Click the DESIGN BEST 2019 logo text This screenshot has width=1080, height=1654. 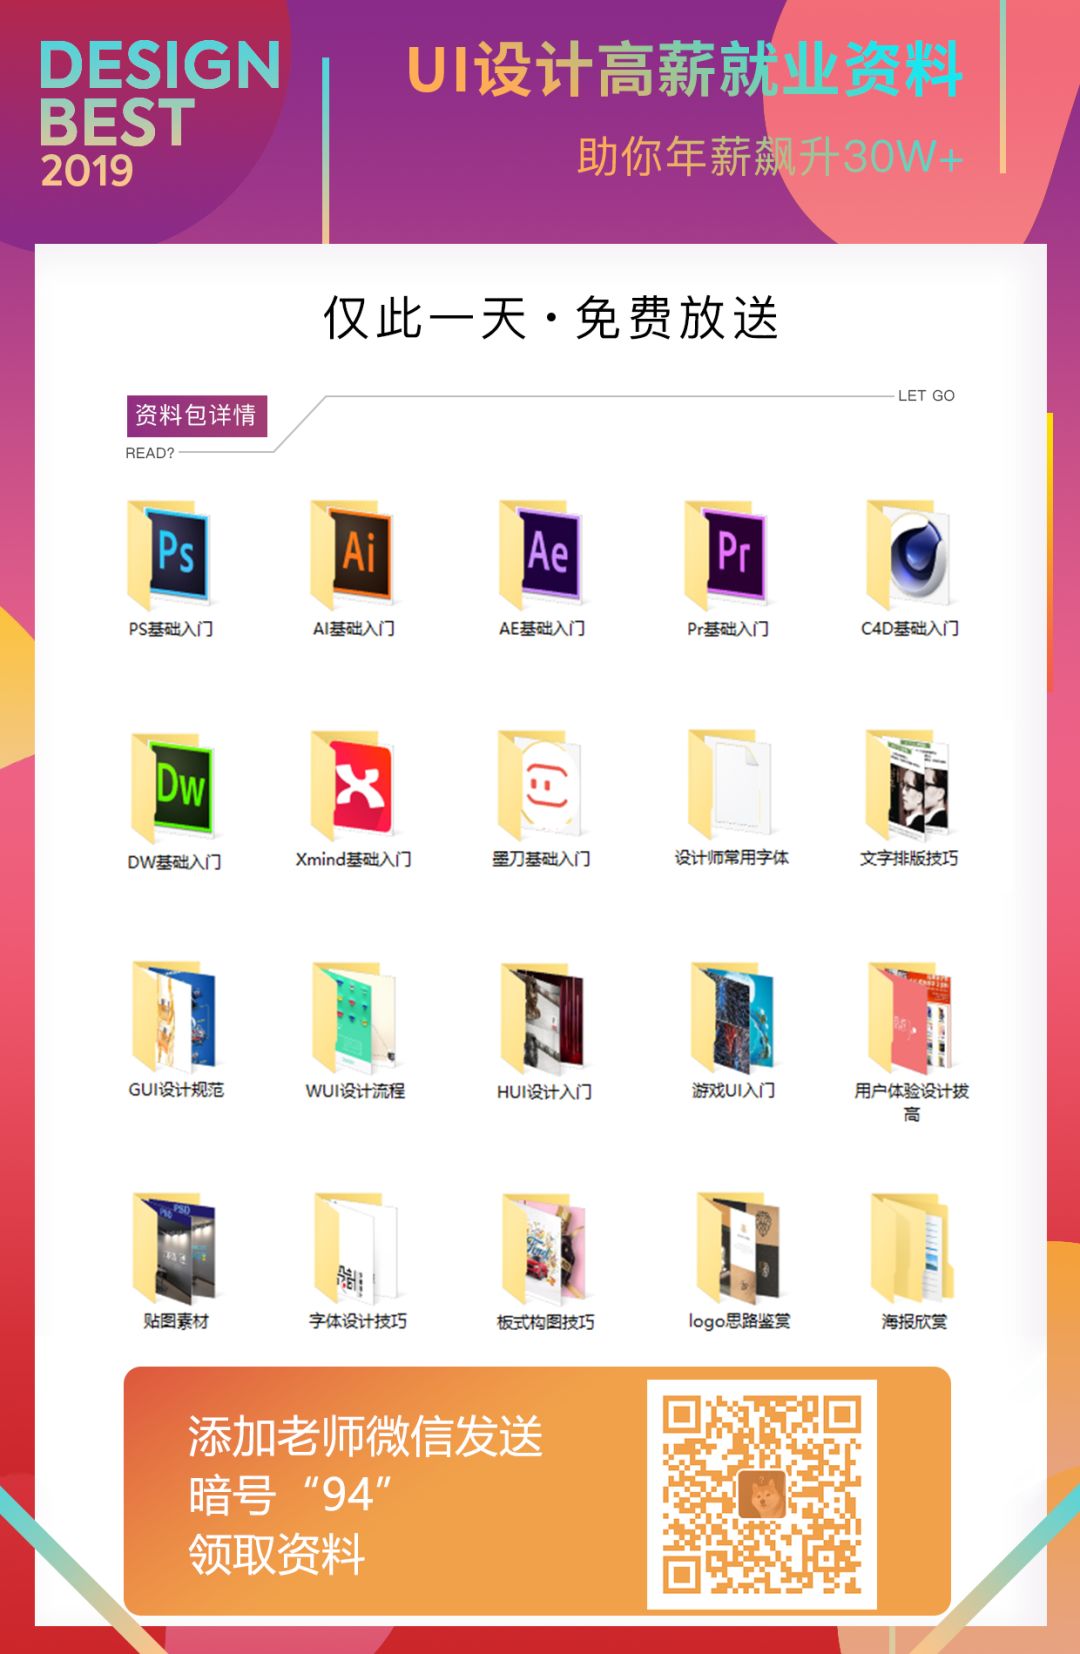pyautogui.click(x=159, y=113)
